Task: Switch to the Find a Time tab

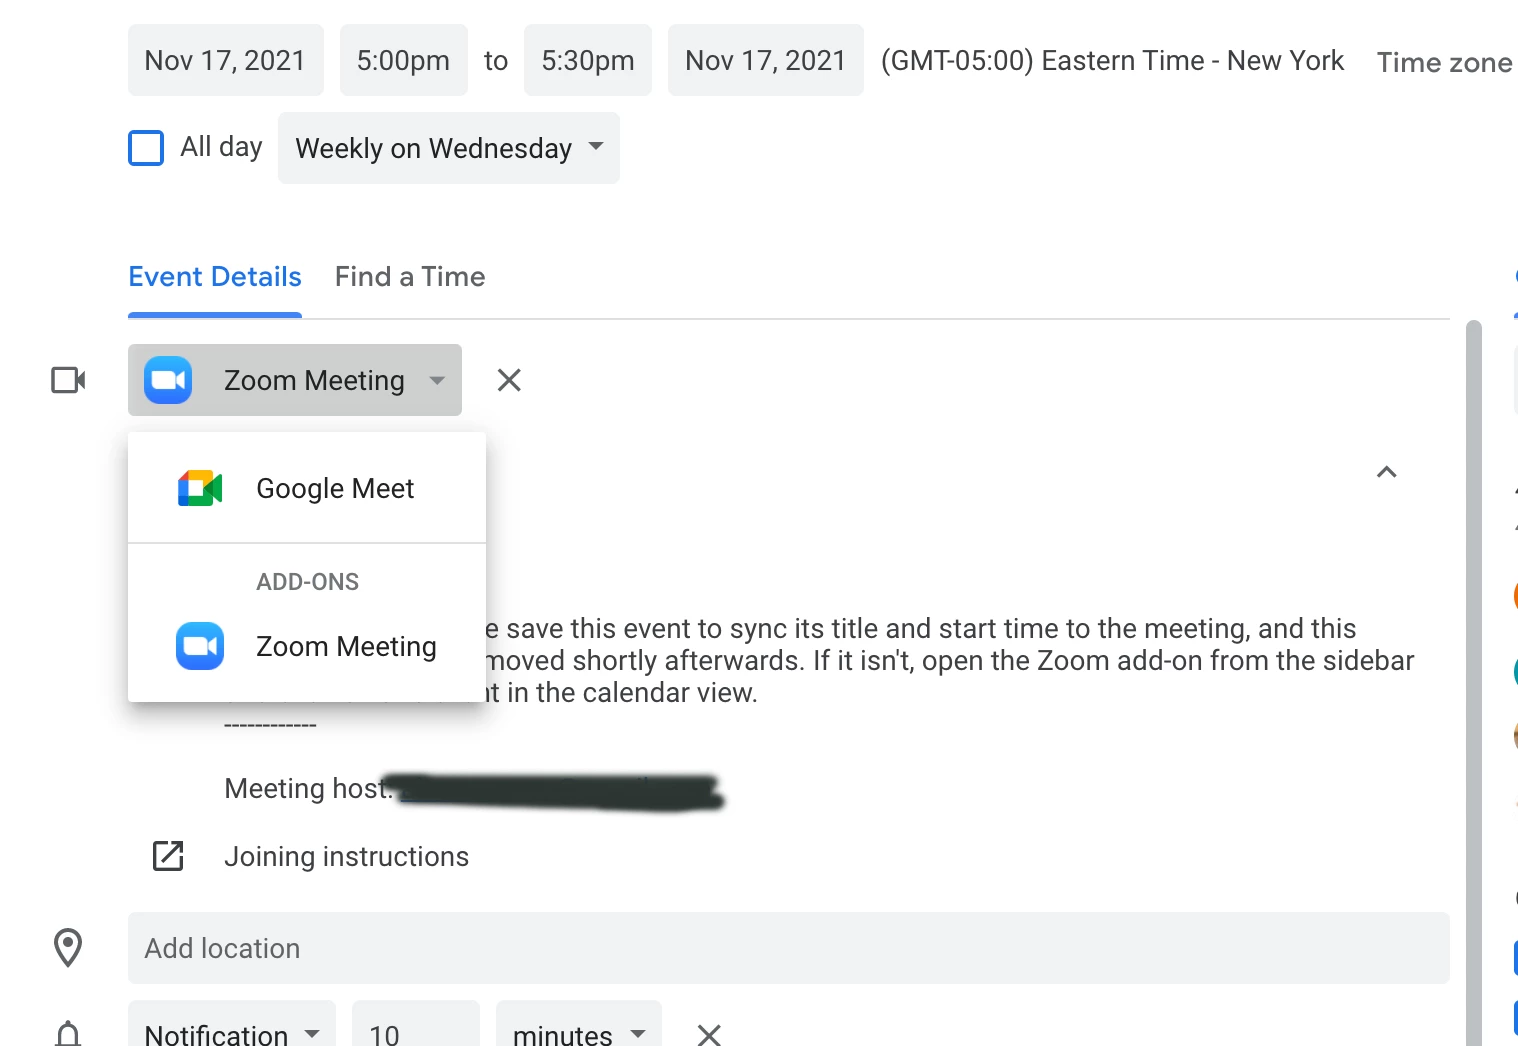Action: (x=410, y=277)
